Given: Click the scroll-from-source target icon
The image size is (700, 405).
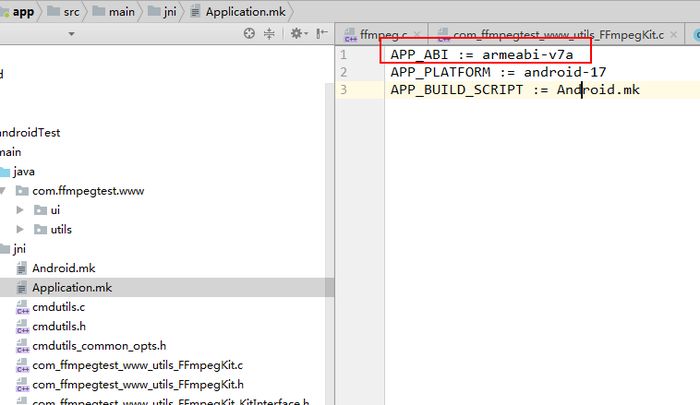Looking at the screenshot, I should click(x=250, y=33).
